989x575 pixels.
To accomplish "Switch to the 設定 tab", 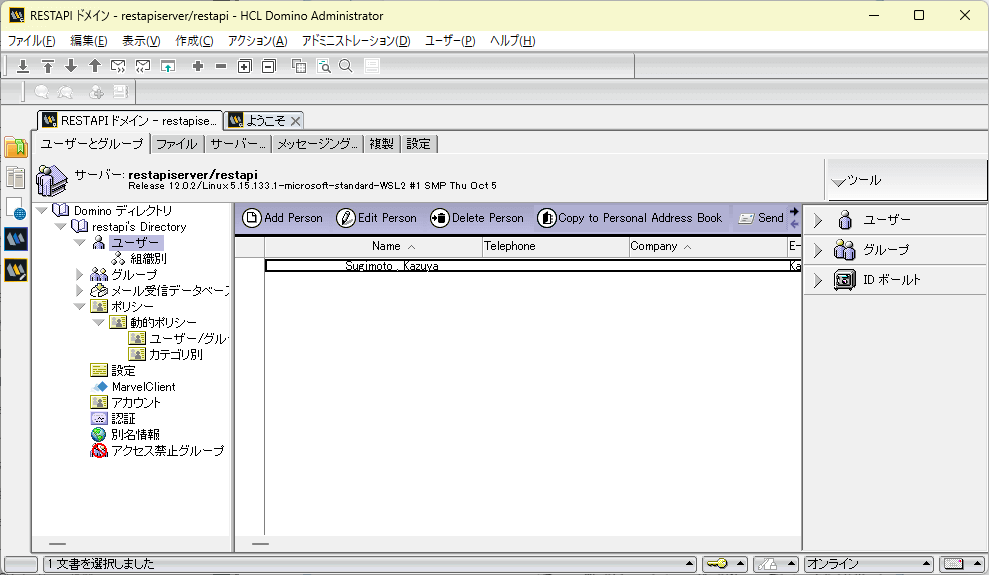I will pos(418,144).
